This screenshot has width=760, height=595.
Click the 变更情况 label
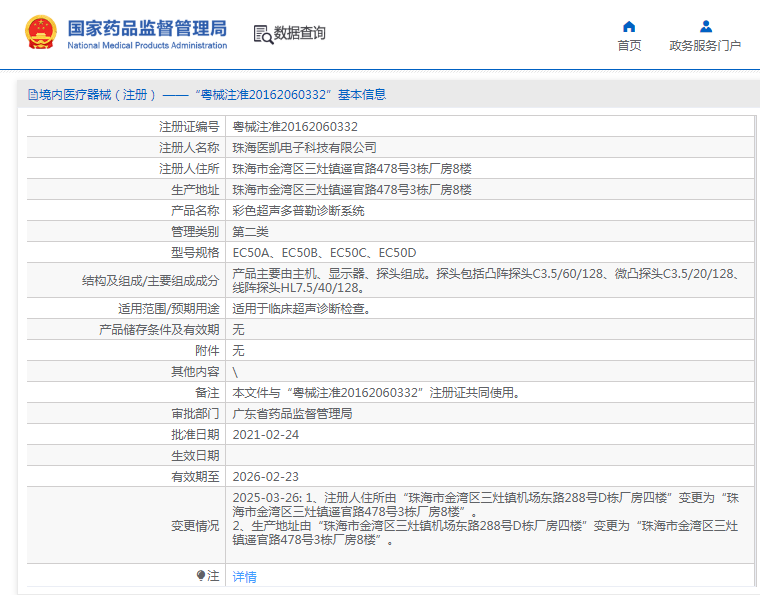195,526
